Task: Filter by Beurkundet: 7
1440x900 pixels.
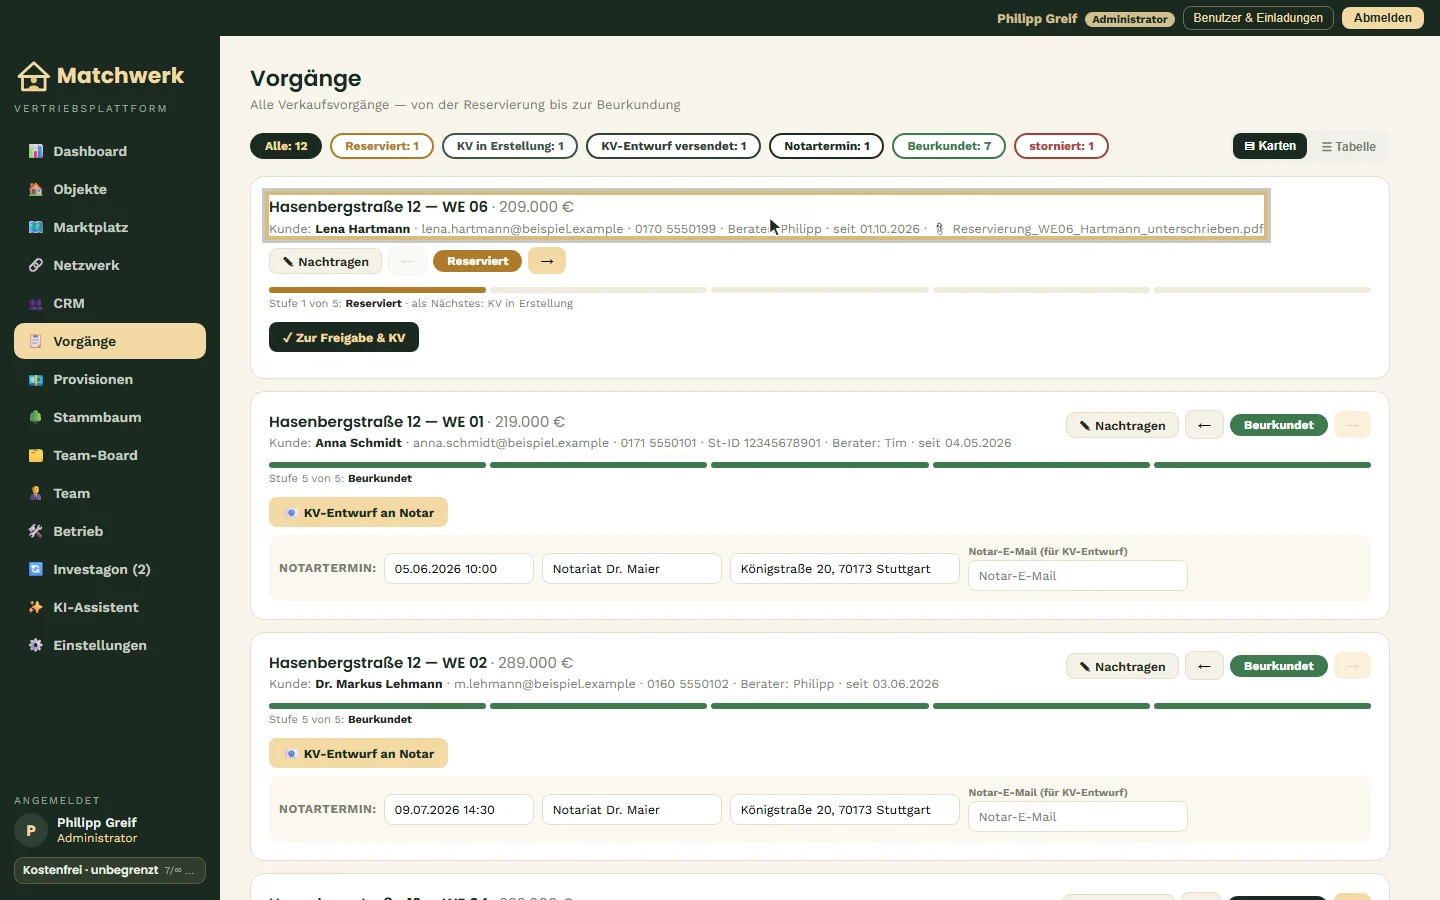Action: tap(949, 146)
